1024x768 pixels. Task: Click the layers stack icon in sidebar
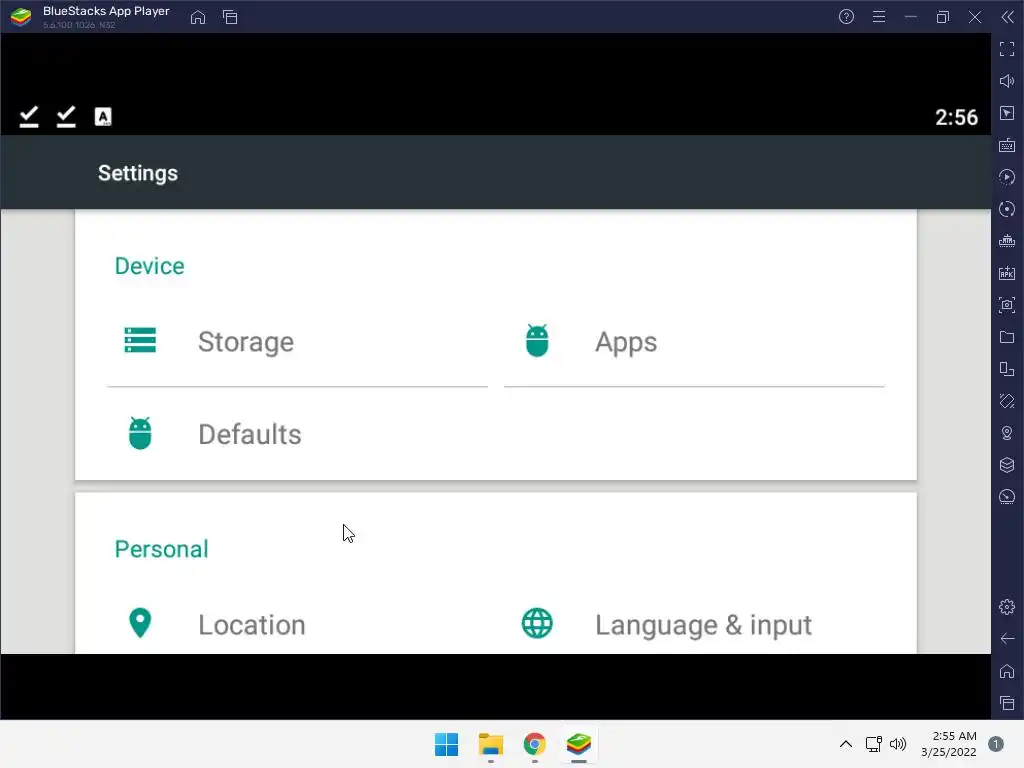click(x=1007, y=465)
